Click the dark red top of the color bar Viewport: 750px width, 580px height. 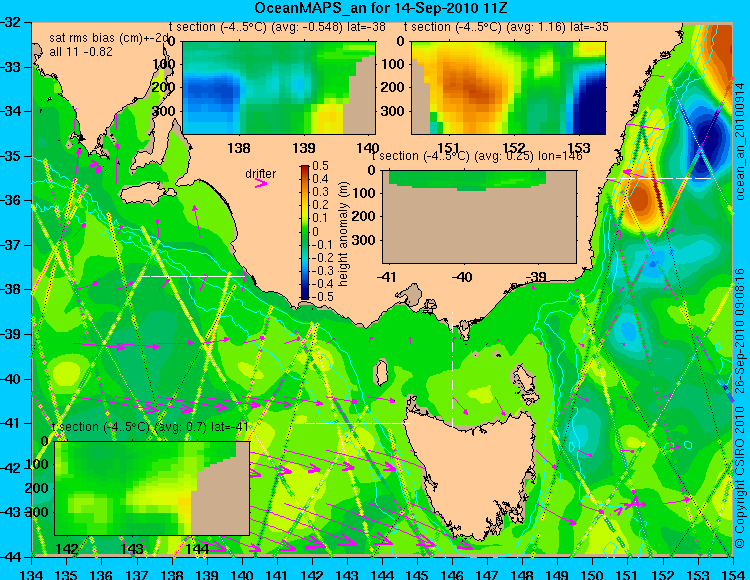click(x=305, y=169)
